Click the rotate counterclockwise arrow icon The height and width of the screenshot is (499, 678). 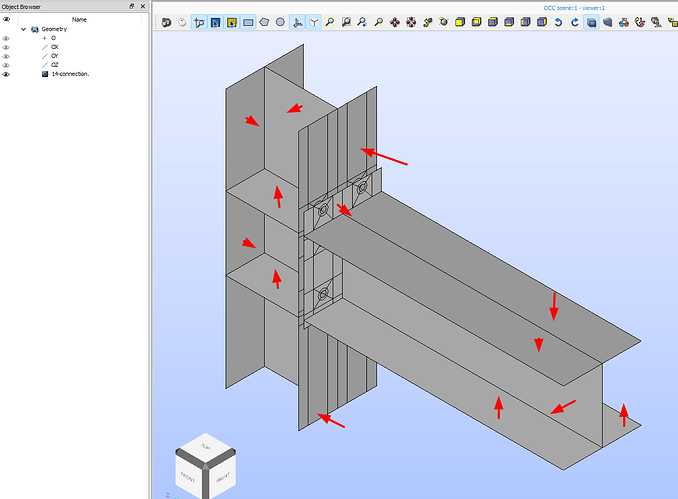[559, 21]
